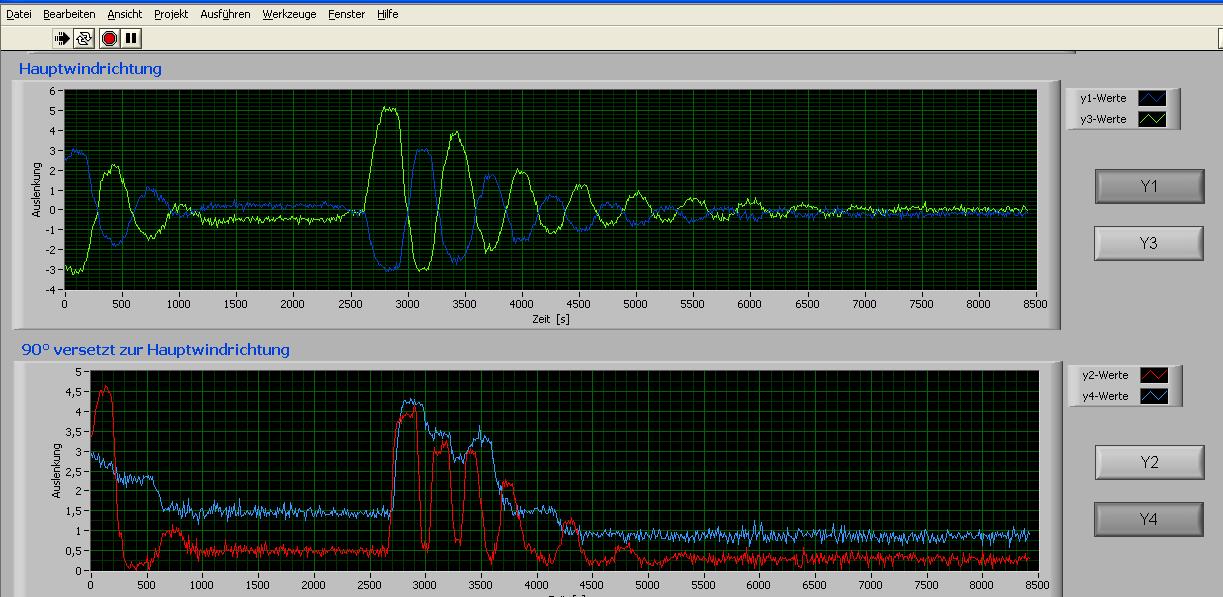The height and width of the screenshot is (597, 1223).
Task: Open the Ausführen menu
Action: point(225,14)
